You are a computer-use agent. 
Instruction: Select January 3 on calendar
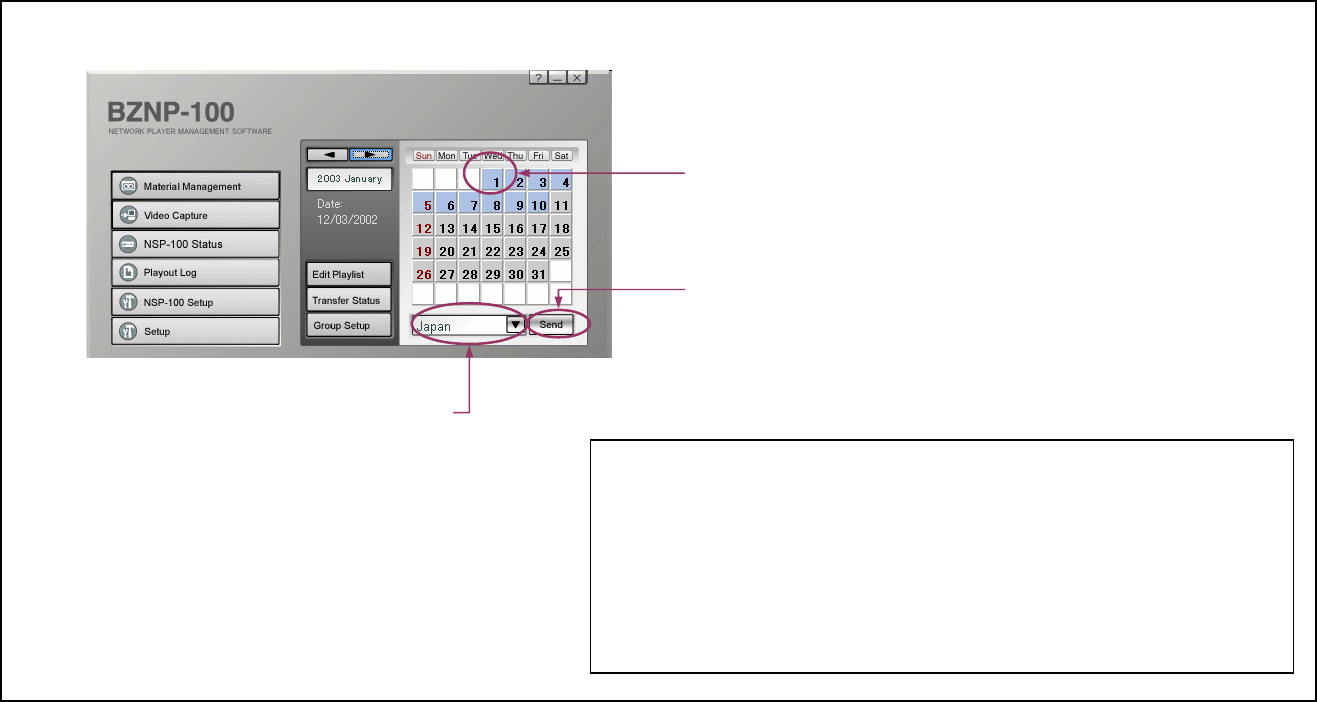(x=539, y=179)
